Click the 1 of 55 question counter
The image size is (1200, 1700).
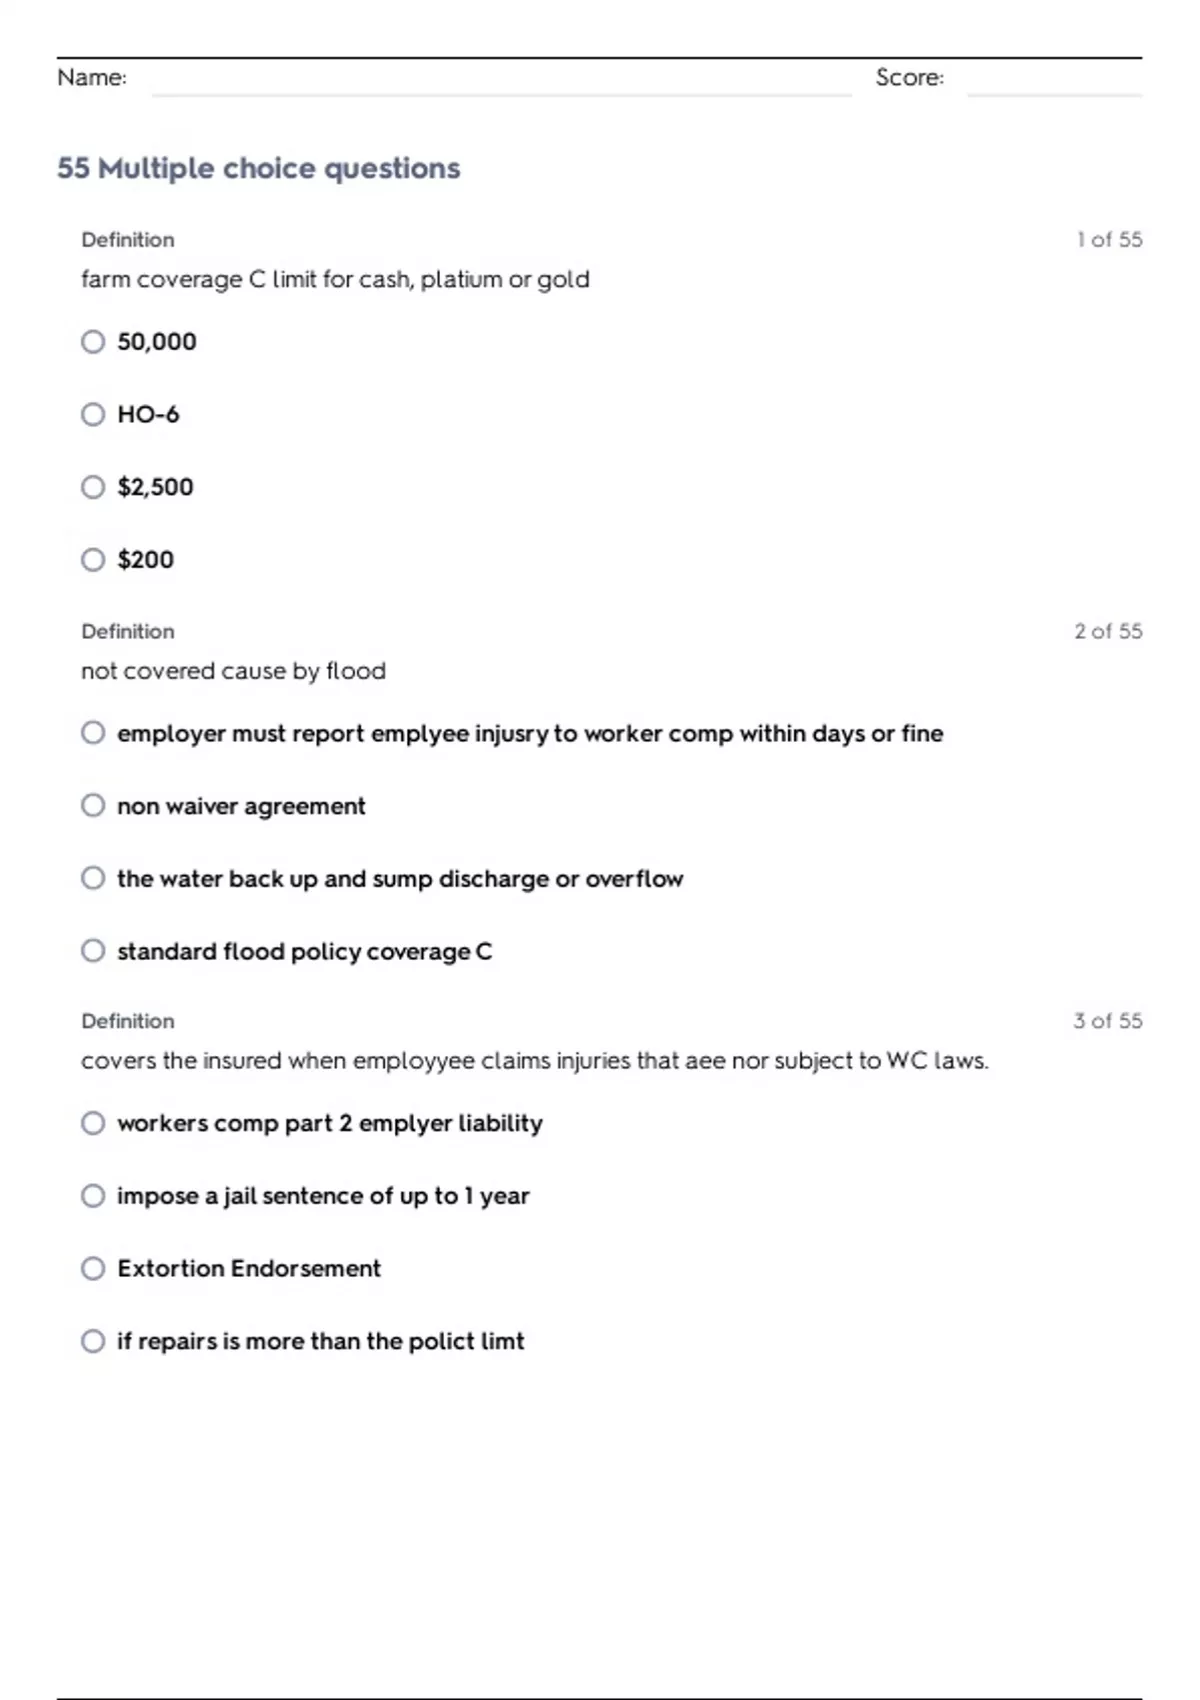pyautogui.click(x=1109, y=240)
